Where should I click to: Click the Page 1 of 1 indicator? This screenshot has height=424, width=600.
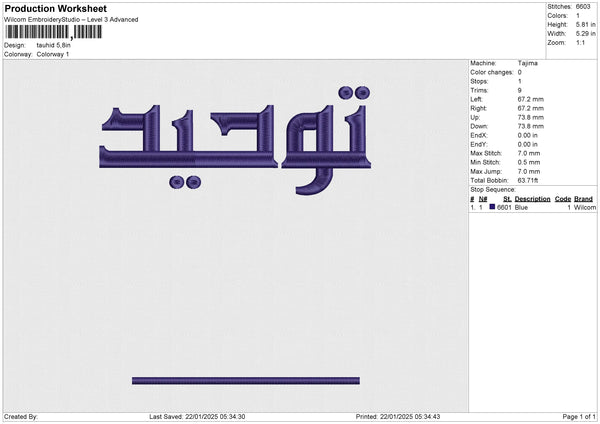(x=579, y=417)
